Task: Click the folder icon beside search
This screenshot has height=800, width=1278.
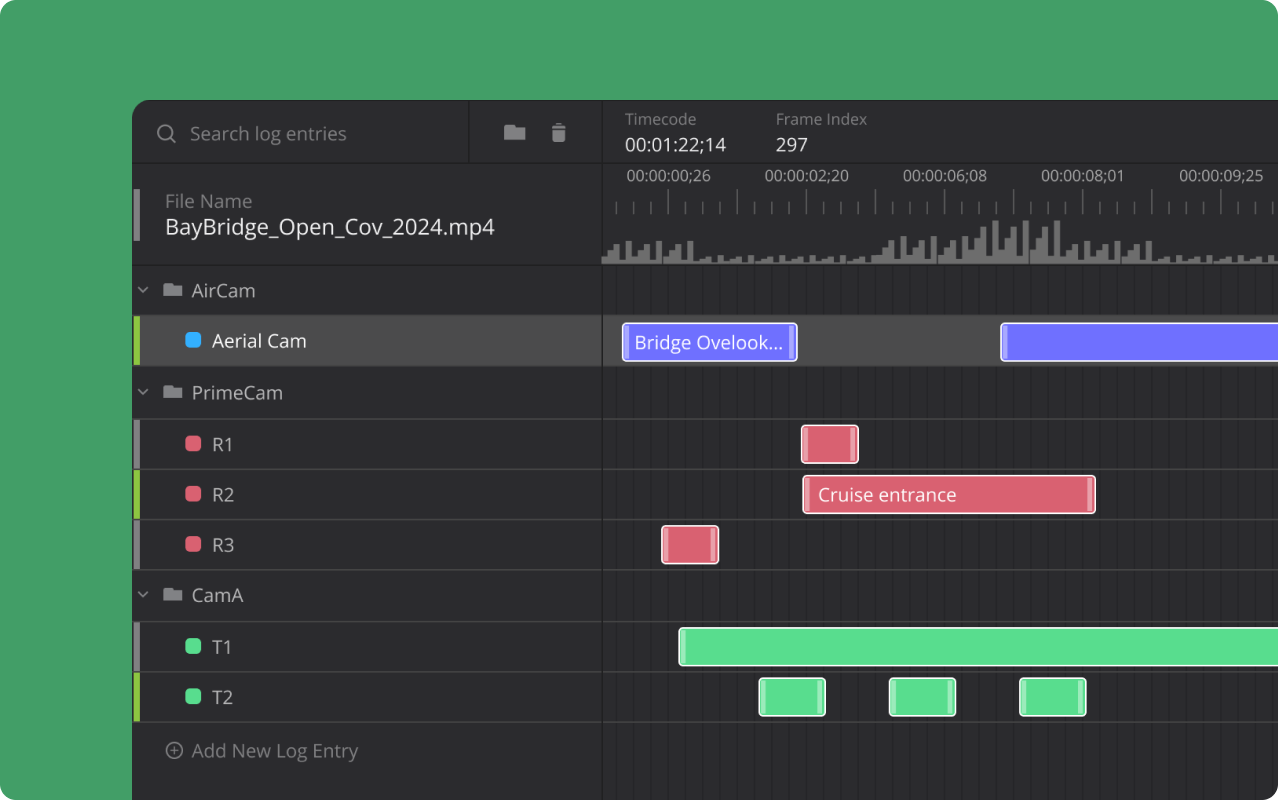Action: pyautogui.click(x=514, y=133)
